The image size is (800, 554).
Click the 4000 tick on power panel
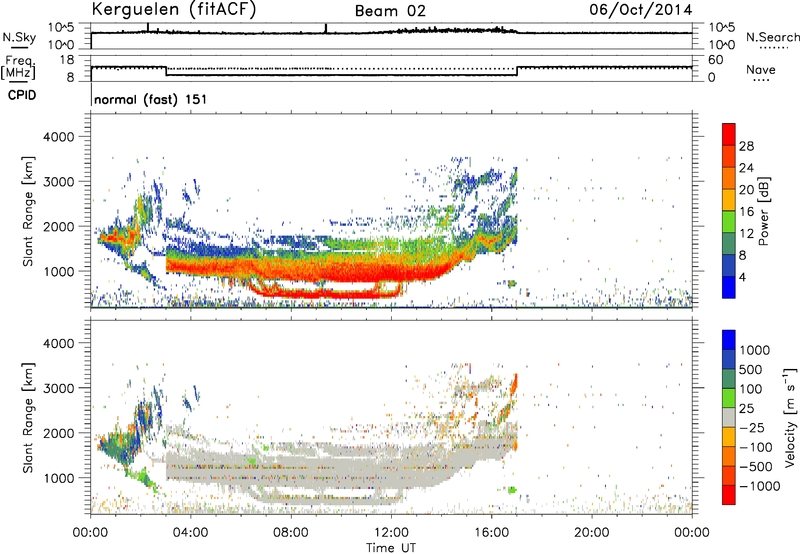[59, 137]
